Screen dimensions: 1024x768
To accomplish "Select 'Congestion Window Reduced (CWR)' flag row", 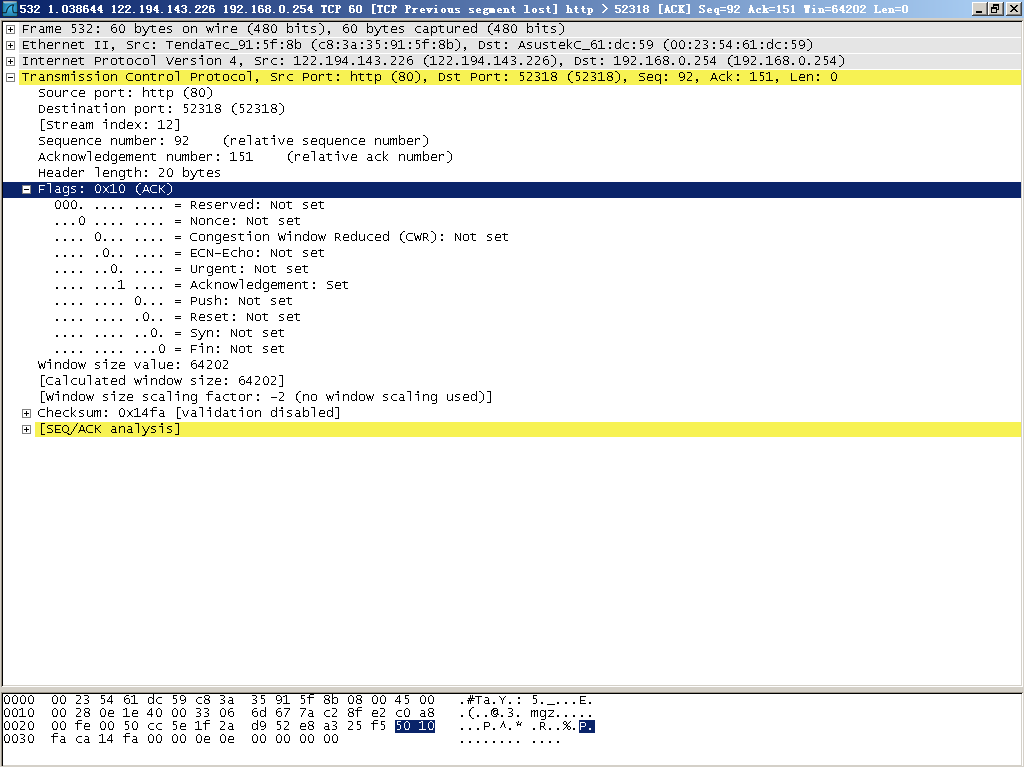I will click(x=281, y=237).
